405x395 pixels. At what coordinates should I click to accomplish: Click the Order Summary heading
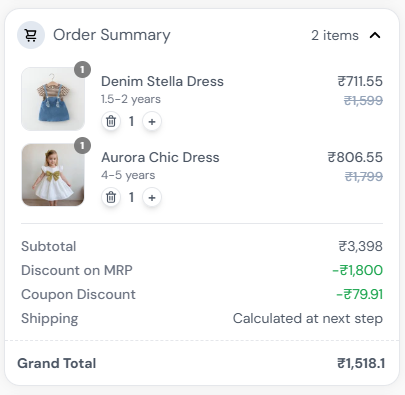point(112,35)
